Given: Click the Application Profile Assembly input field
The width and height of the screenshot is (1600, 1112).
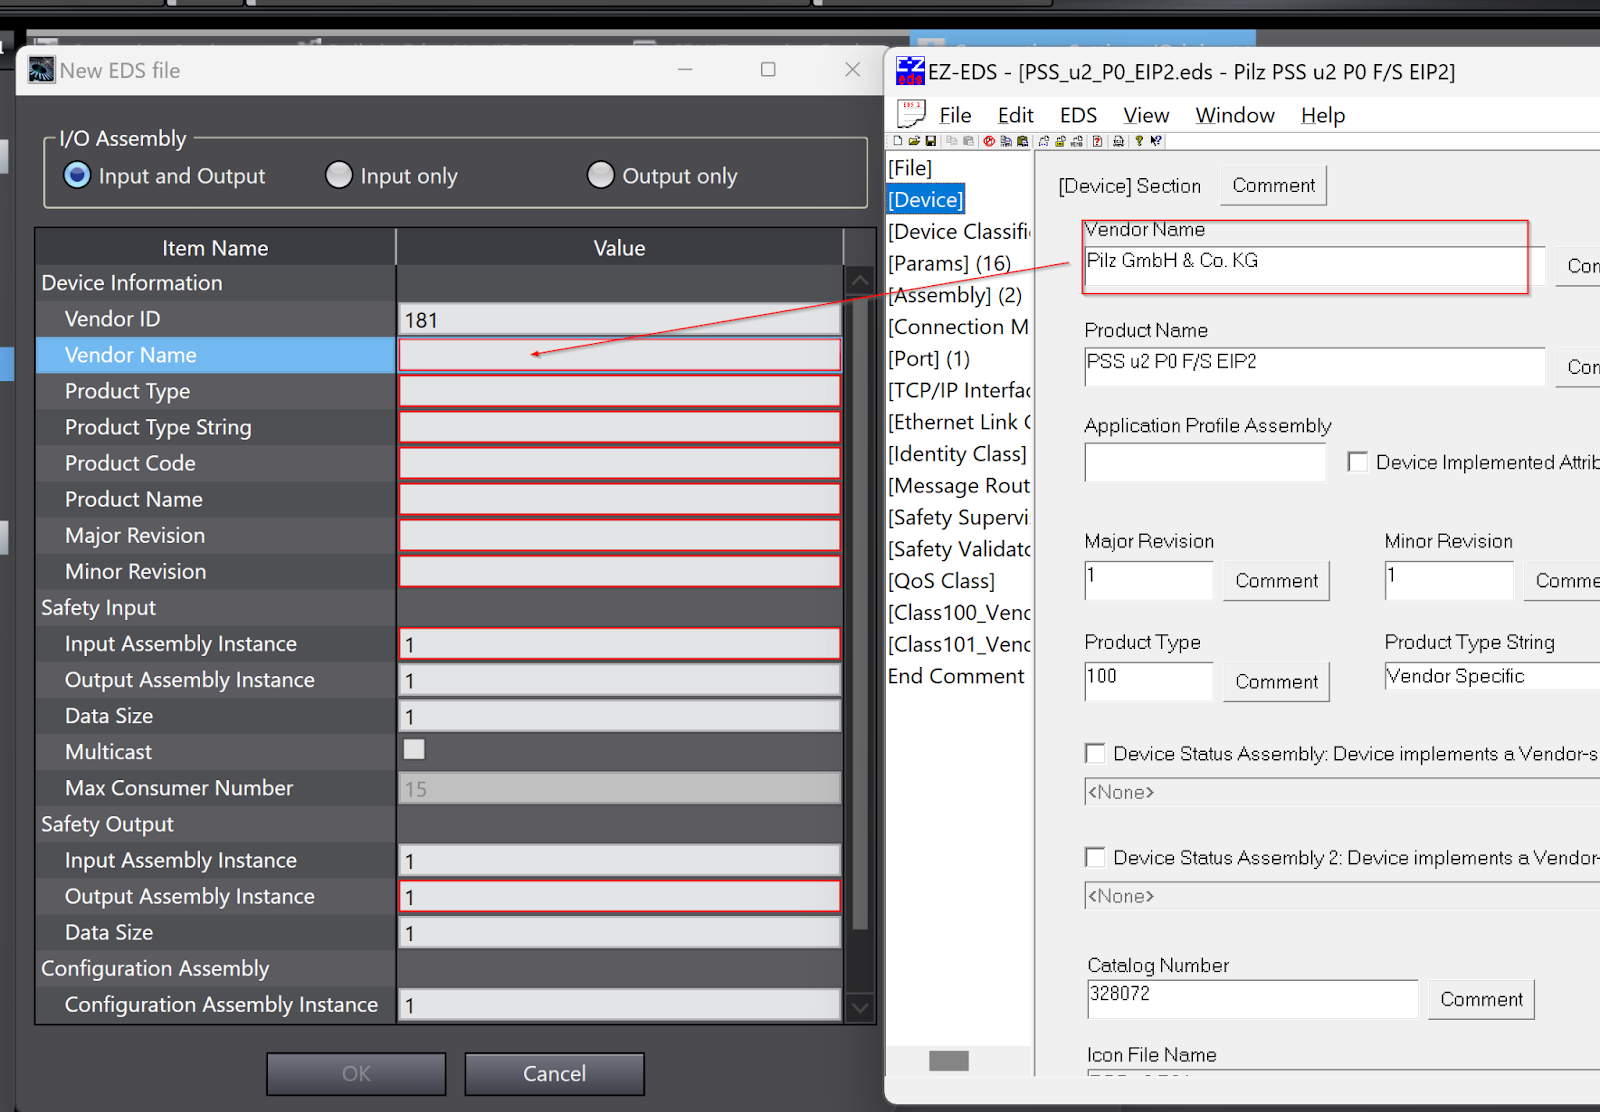Looking at the screenshot, I should (x=1205, y=462).
